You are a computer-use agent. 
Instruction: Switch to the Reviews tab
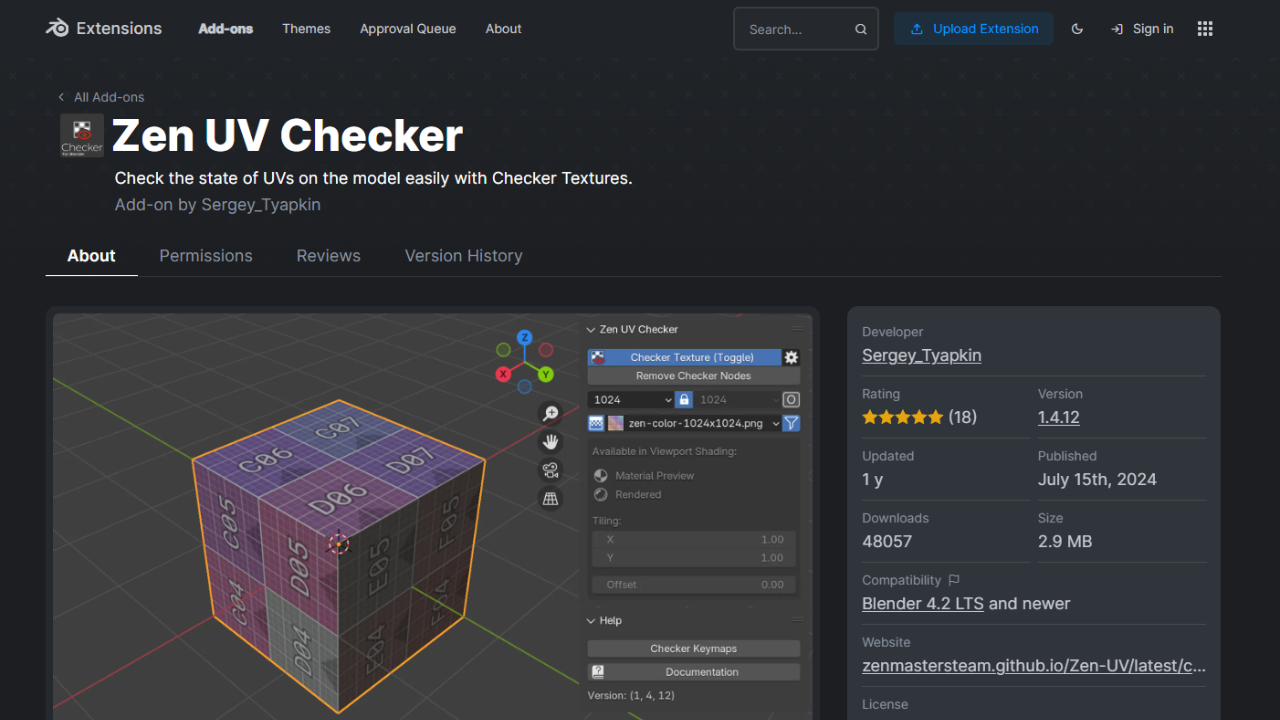coord(328,256)
